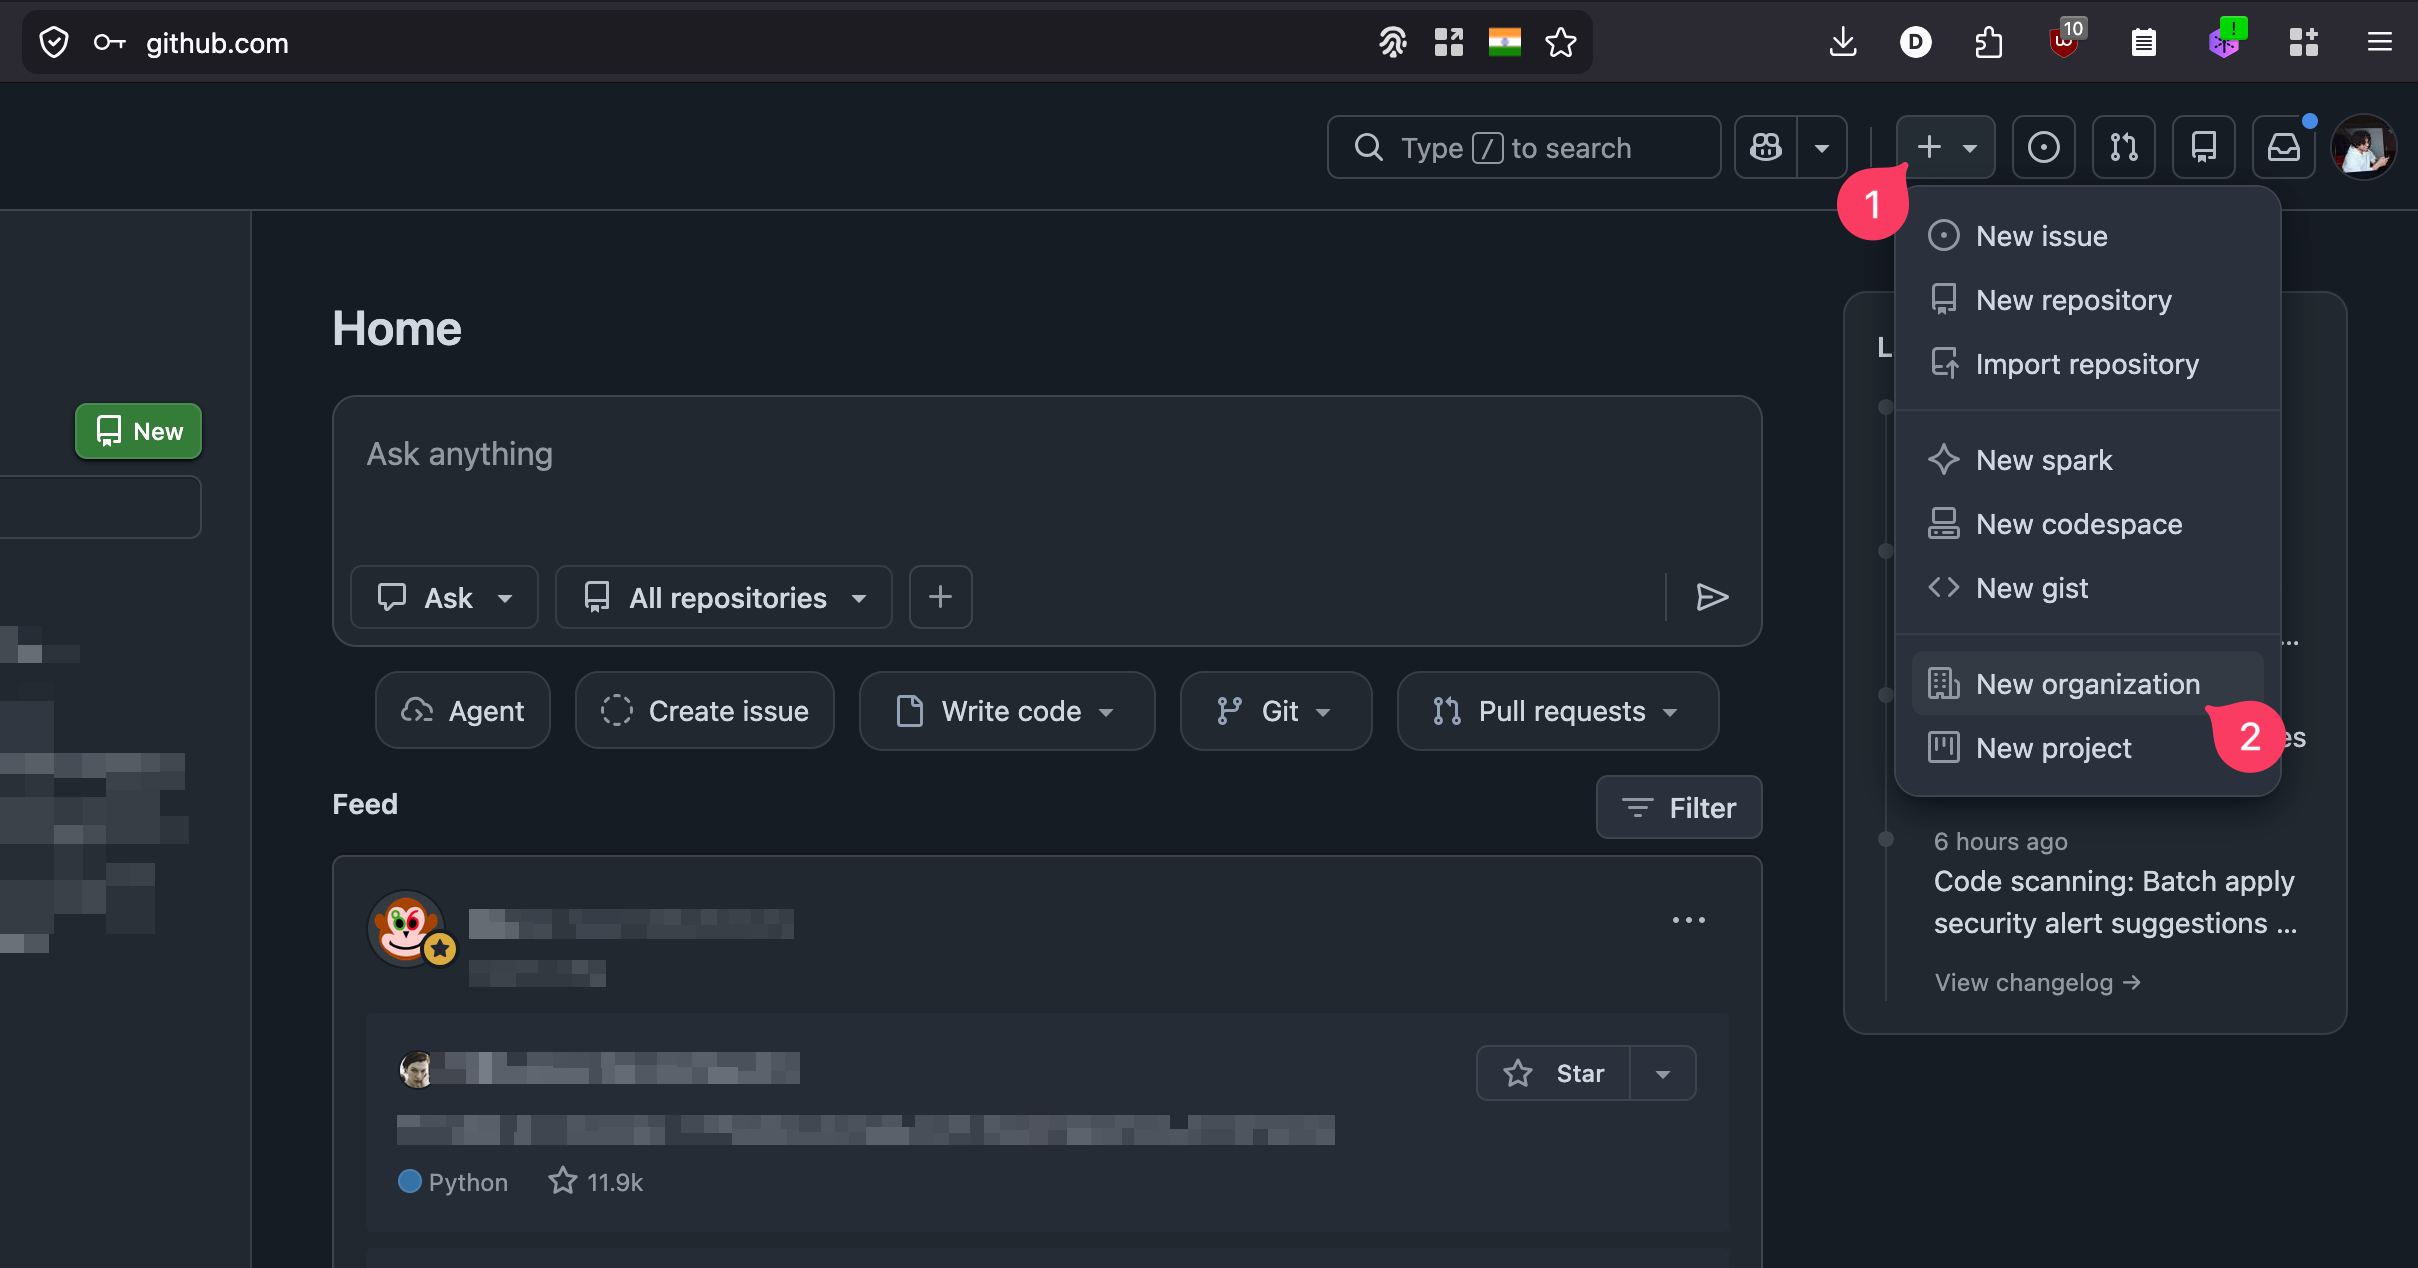This screenshot has width=2418, height=1268.
Task: Open the Pull requests icon in header
Action: (x=2123, y=147)
